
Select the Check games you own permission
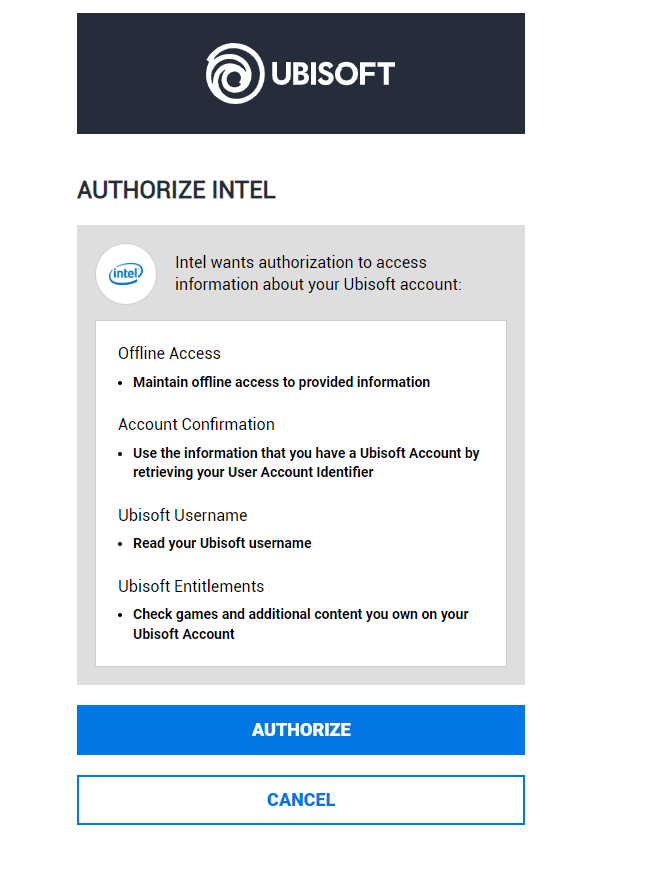tap(300, 624)
